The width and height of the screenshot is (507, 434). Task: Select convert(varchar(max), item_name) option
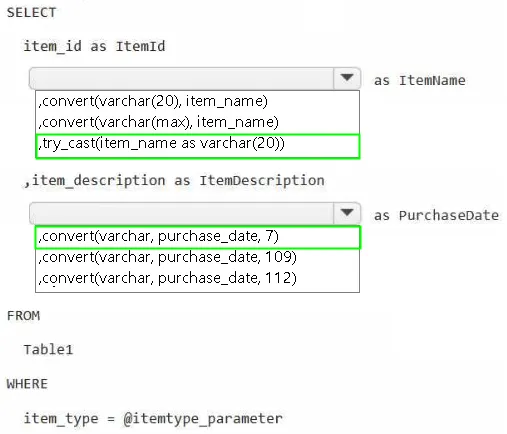(x=197, y=122)
